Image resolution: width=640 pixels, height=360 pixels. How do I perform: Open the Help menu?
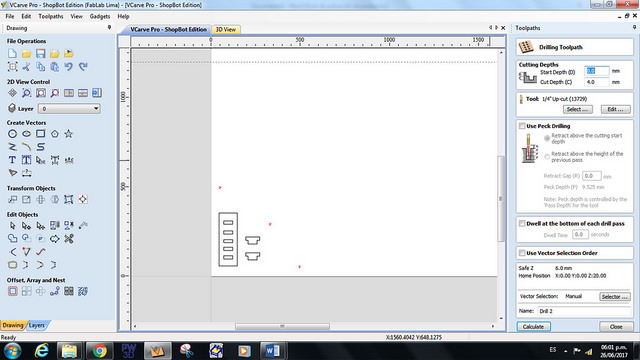pos(123,16)
